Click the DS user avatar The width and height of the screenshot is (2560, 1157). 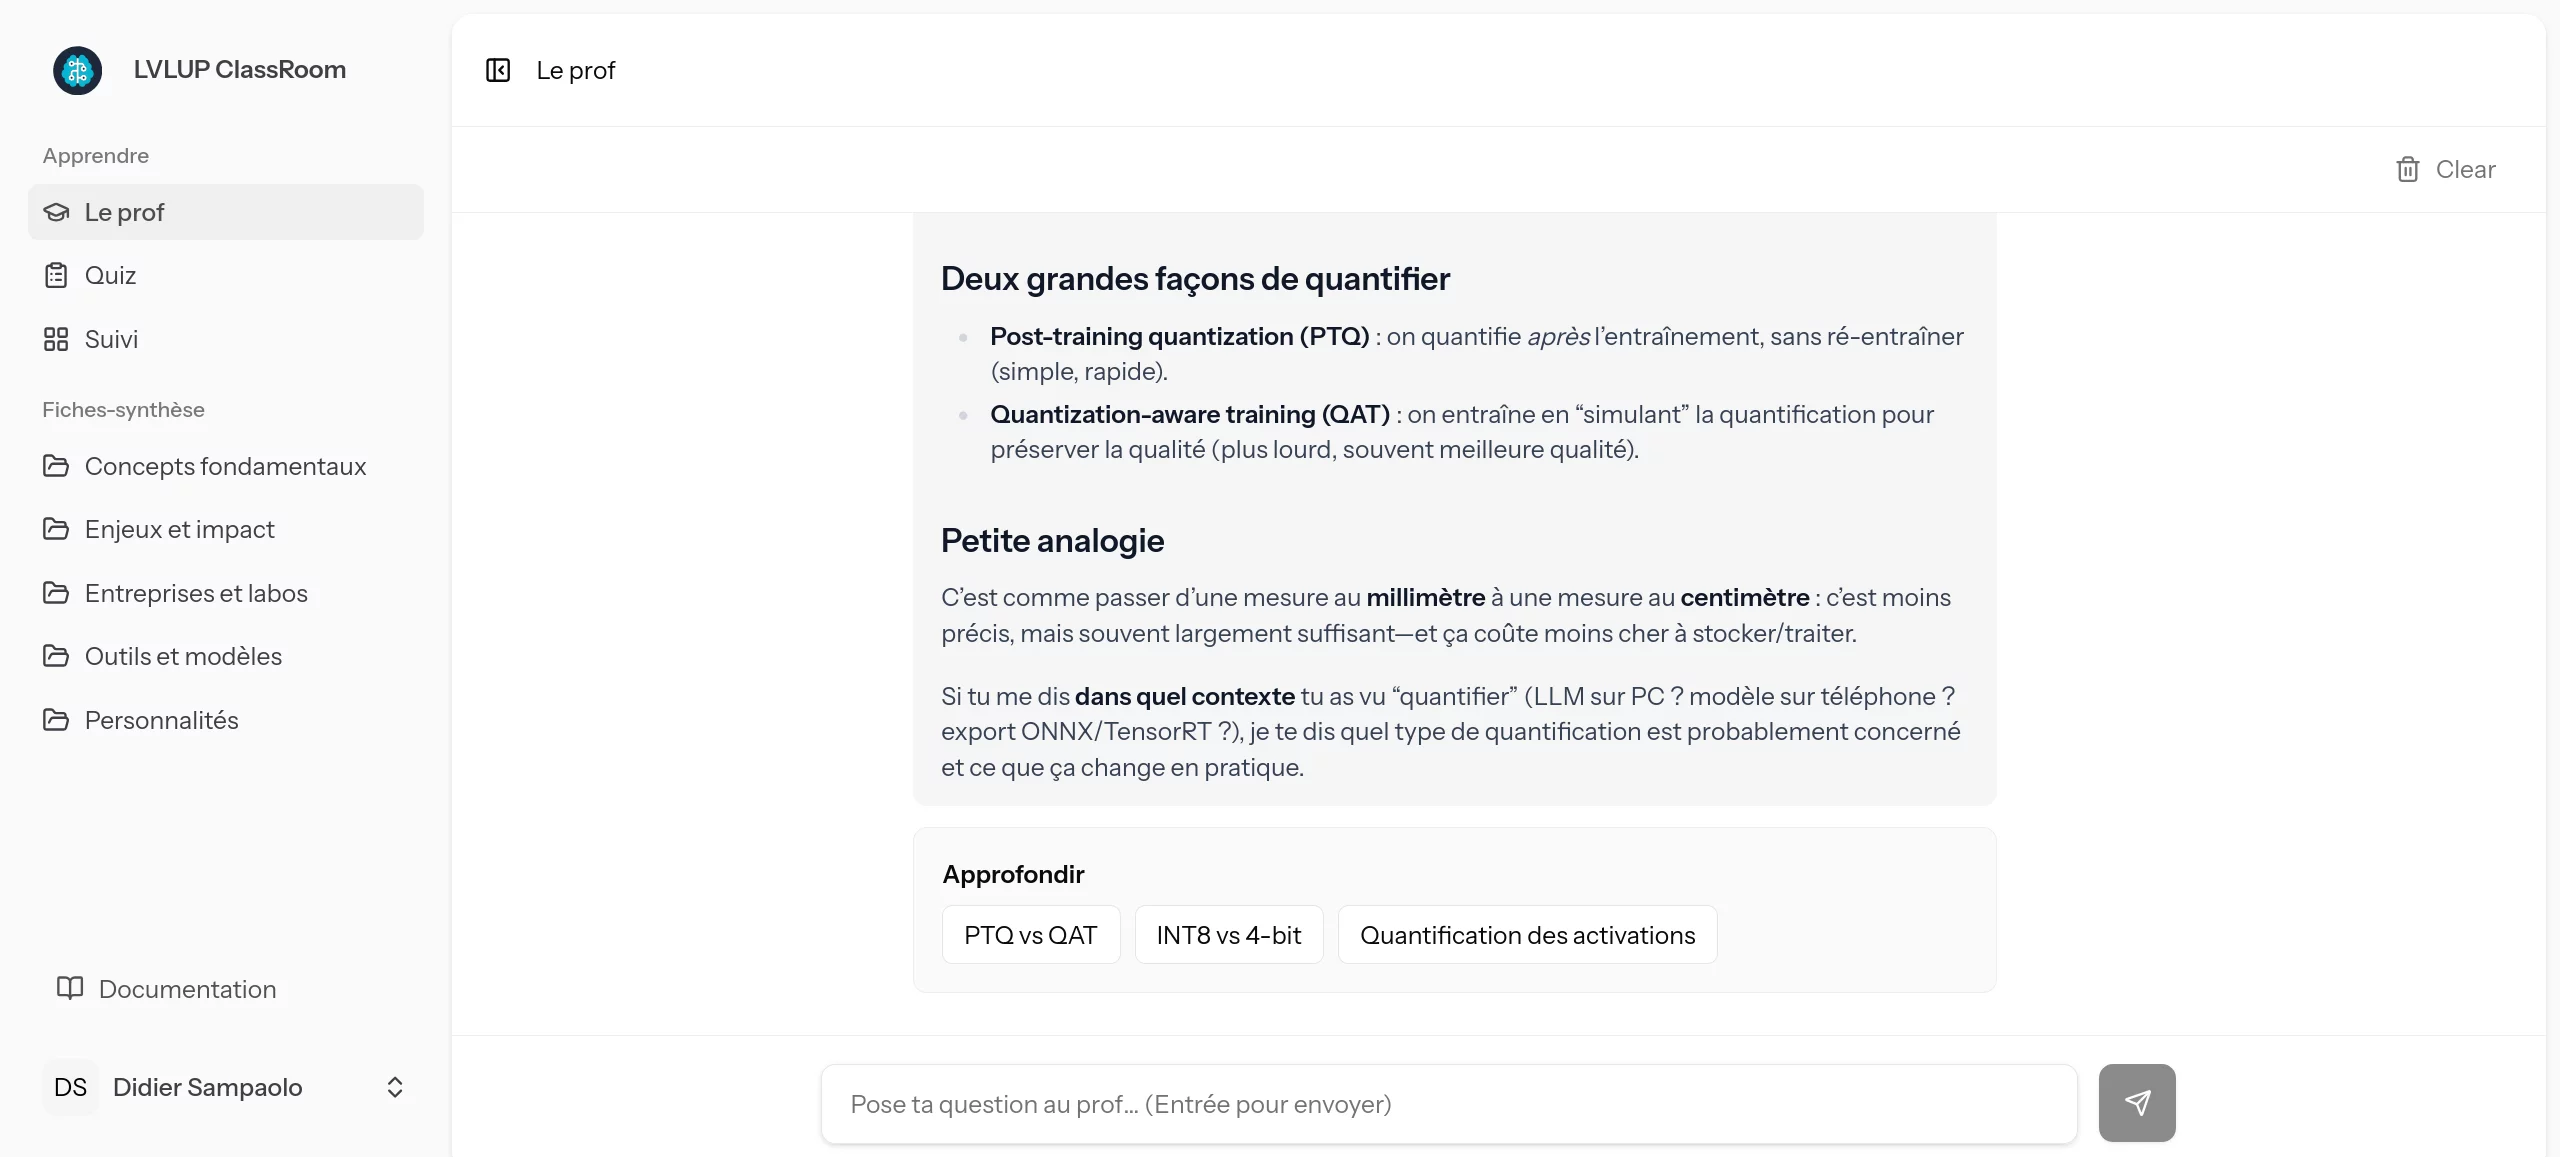pos(70,1087)
